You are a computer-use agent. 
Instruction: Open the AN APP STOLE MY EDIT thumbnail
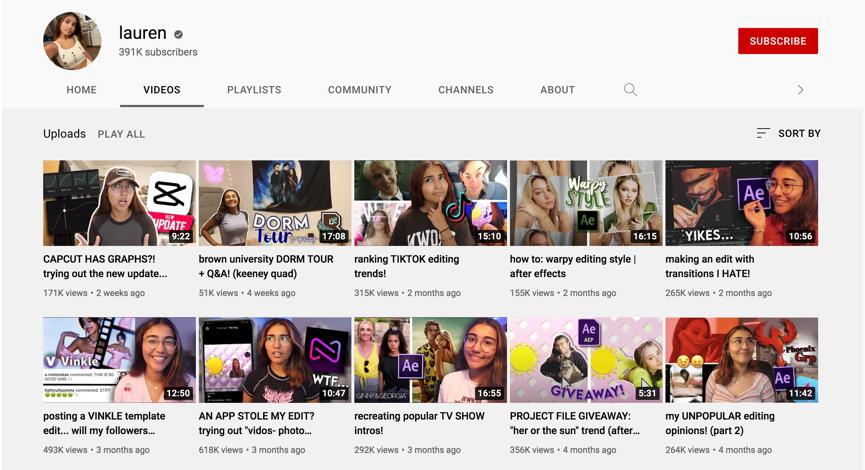click(x=275, y=360)
